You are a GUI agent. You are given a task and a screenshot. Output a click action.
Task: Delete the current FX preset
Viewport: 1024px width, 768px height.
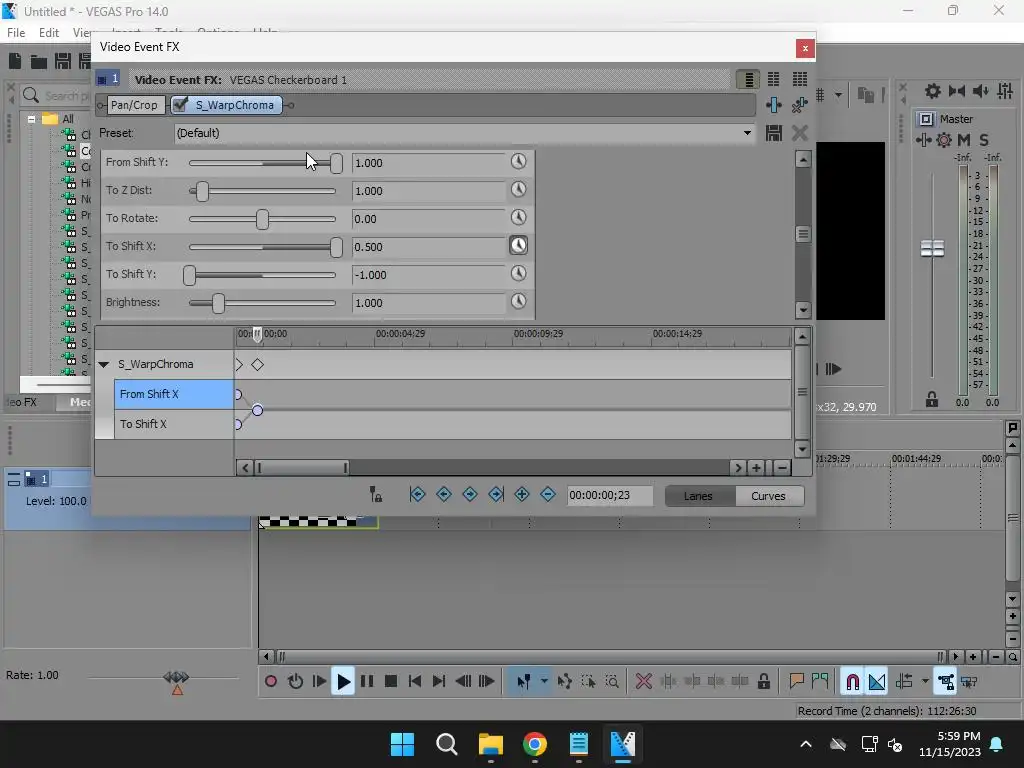pyautogui.click(x=800, y=133)
